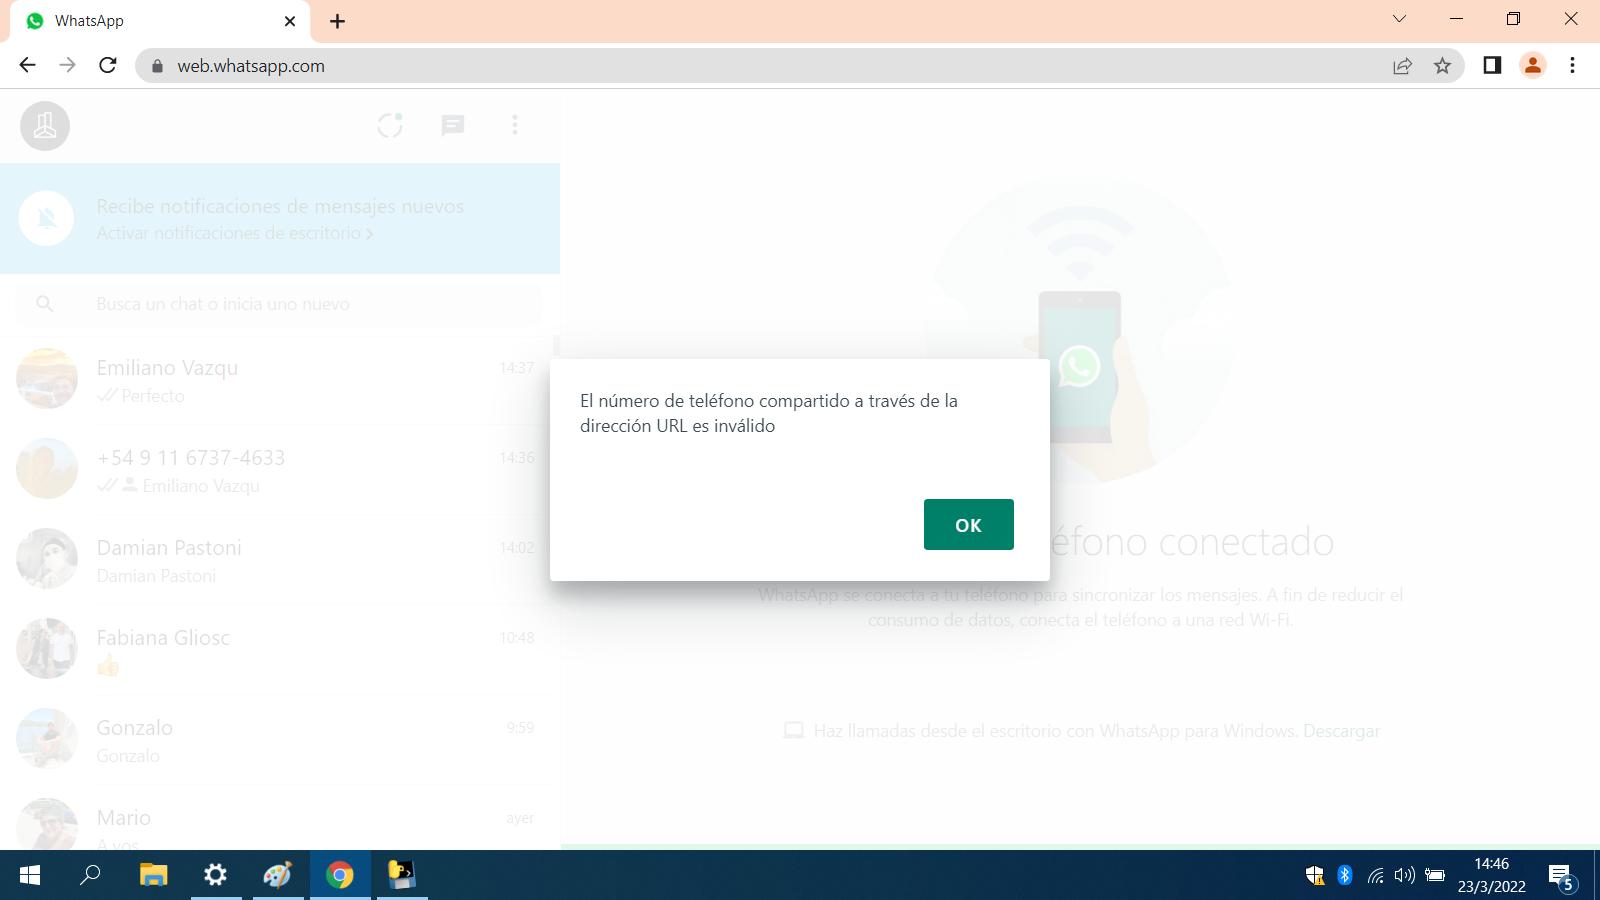Bookmark this page with star icon

tap(1442, 66)
